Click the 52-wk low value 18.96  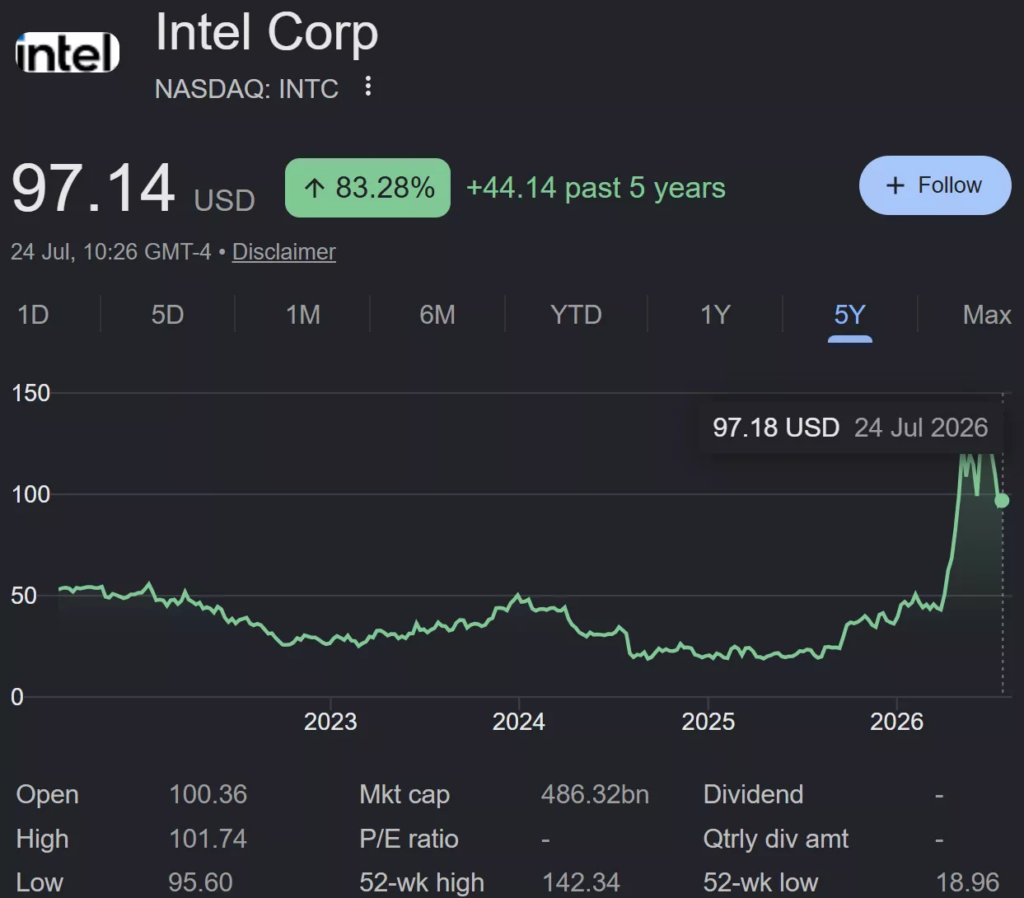968,883
